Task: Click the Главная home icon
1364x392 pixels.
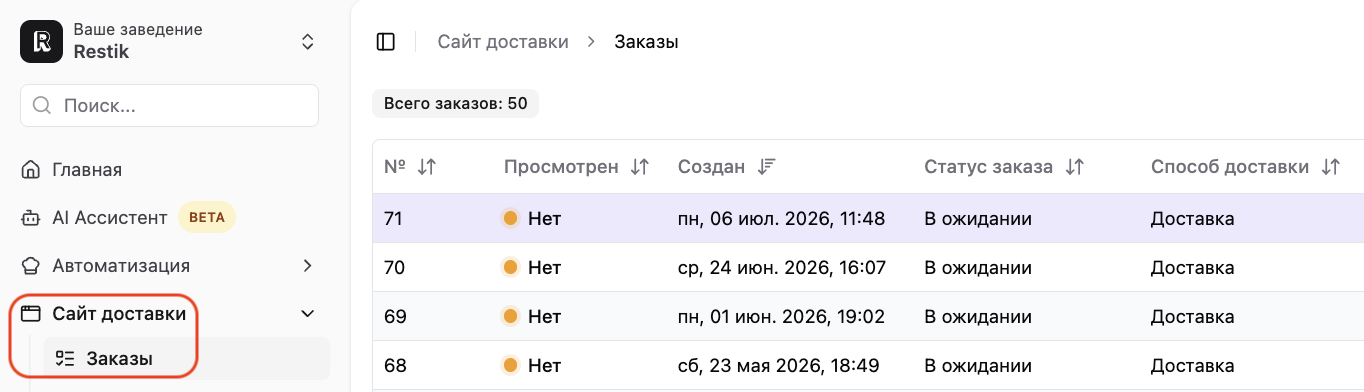Action: (31, 170)
